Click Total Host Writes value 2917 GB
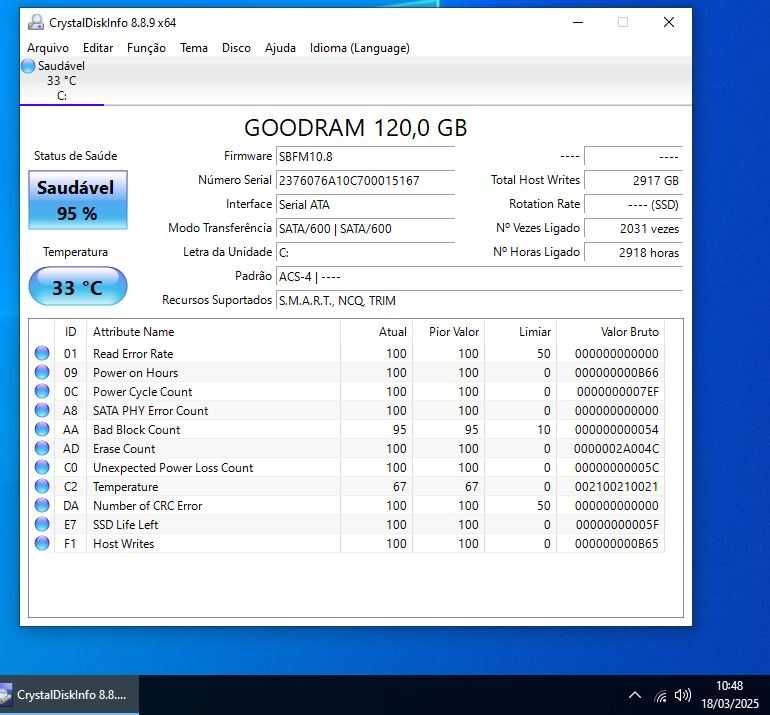770x715 pixels. [x=633, y=181]
